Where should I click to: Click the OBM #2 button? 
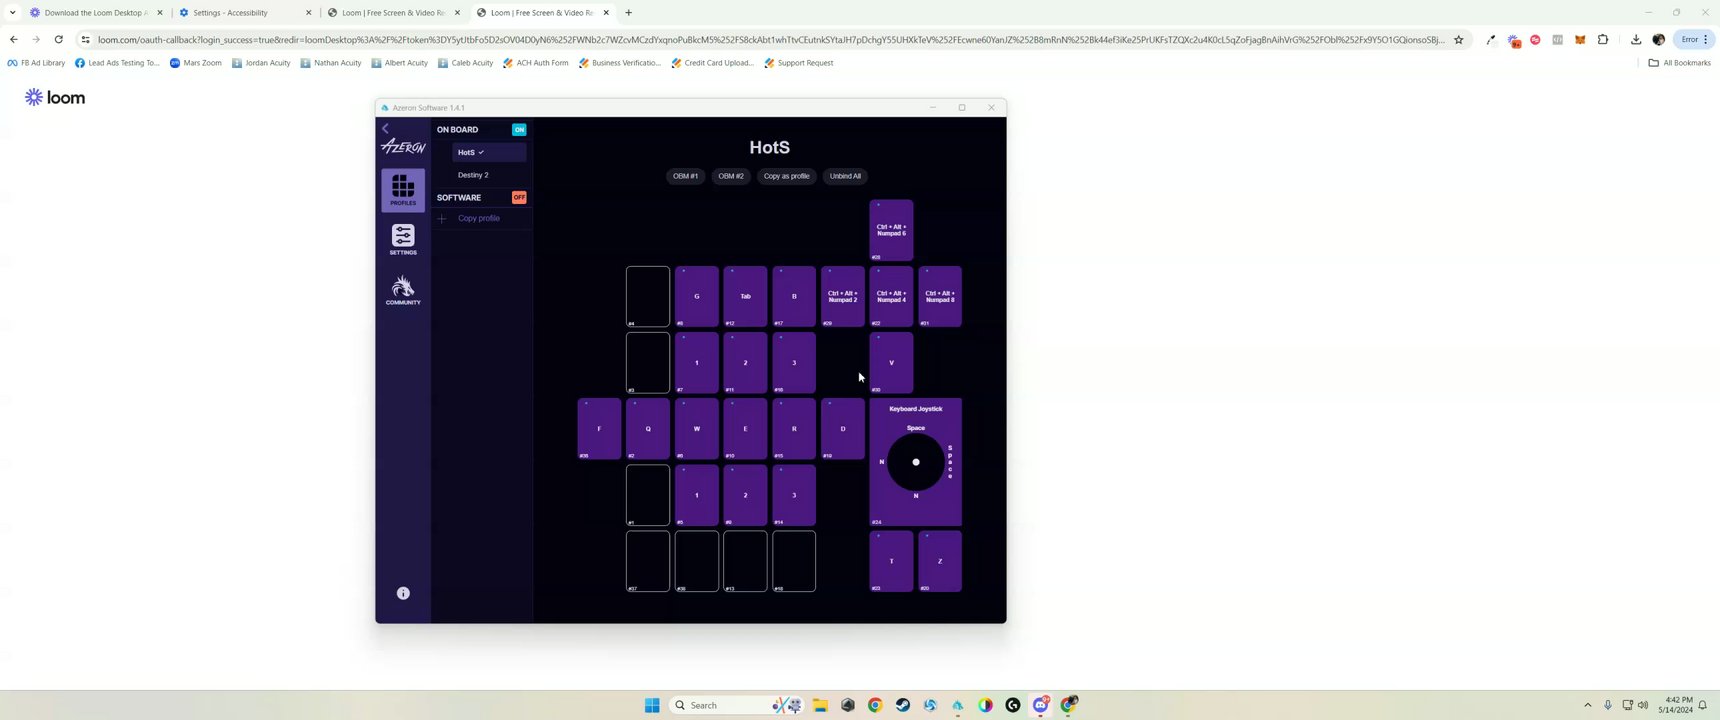(731, 176)
